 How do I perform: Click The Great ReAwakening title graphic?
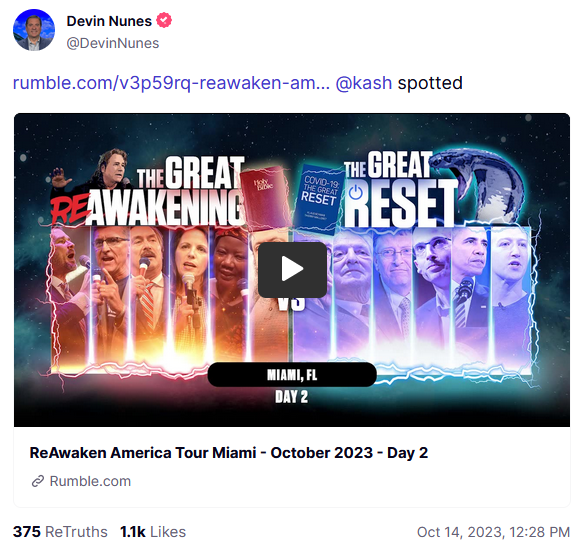point(148,190)
